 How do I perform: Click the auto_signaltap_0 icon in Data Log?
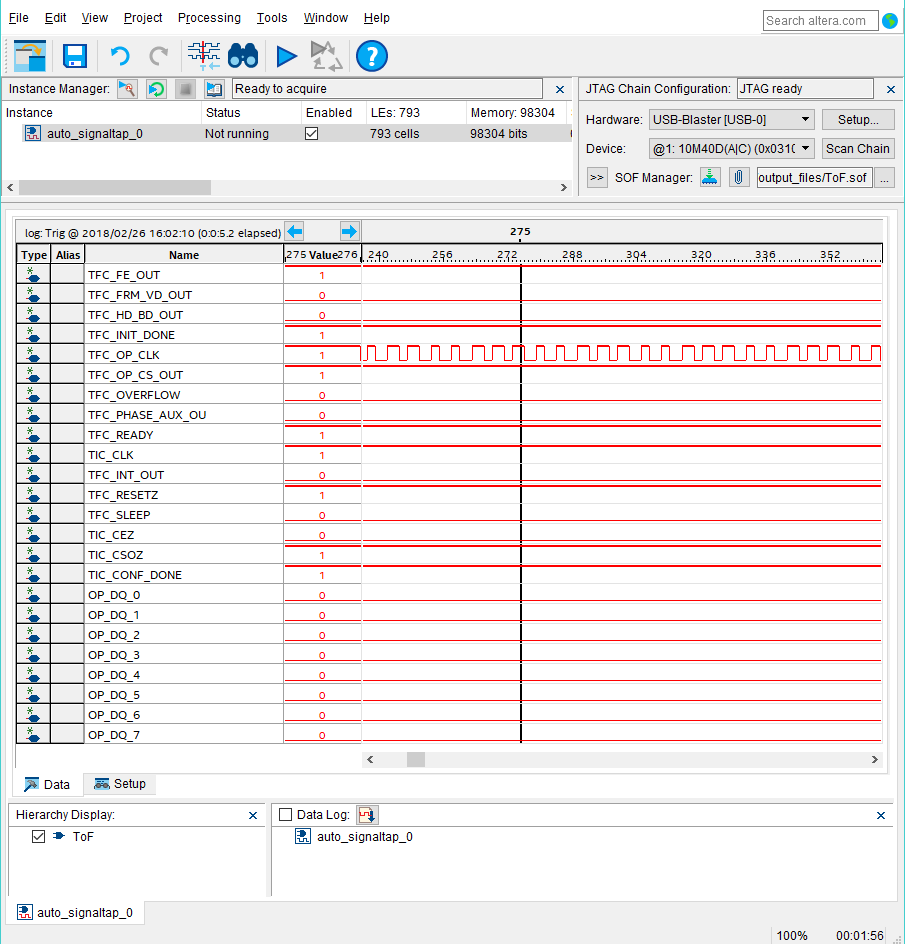pyautogui.click(x=302, y=836)
